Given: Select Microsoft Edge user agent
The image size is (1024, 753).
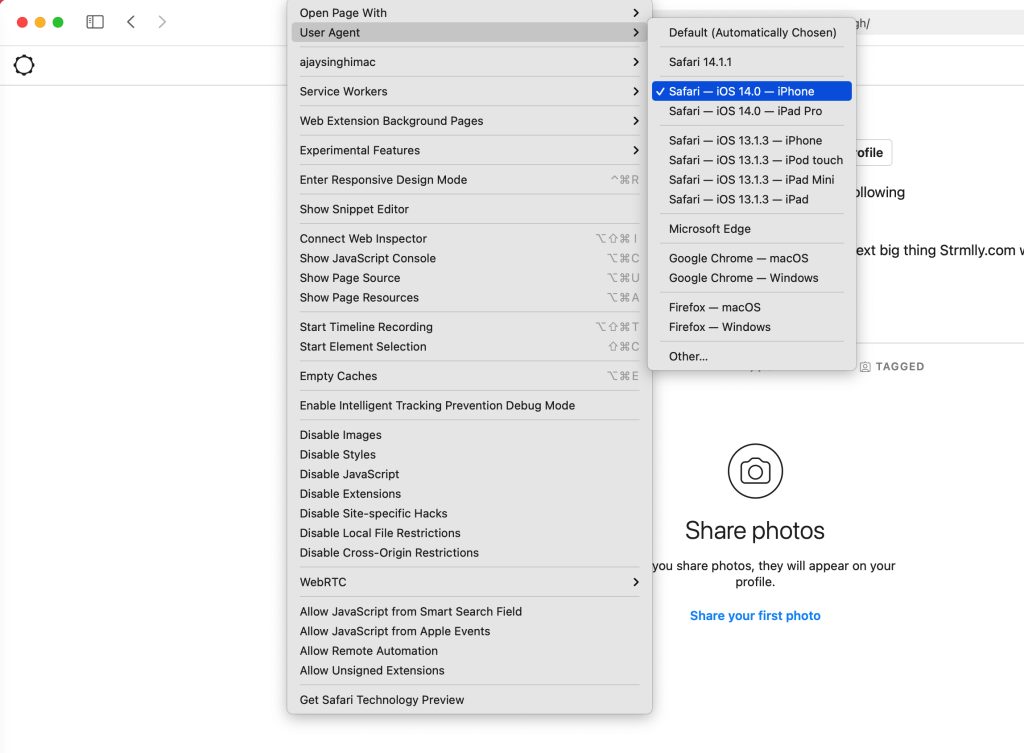Looking at the screenshot, I should coord(752,229).
